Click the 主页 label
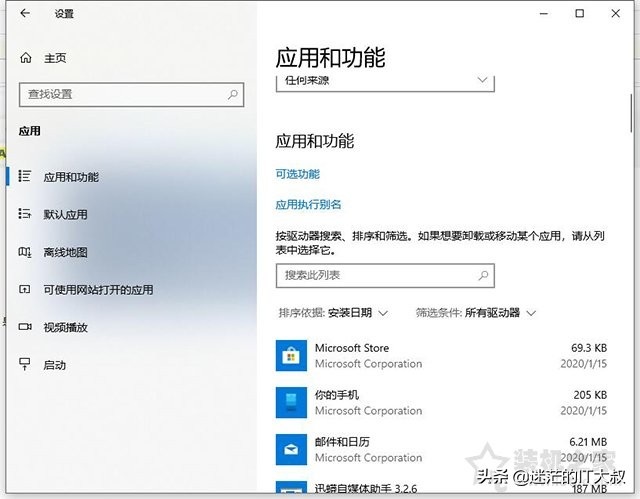Image resolution: width=640 pixels, height=499 pixels. [55, 58]
